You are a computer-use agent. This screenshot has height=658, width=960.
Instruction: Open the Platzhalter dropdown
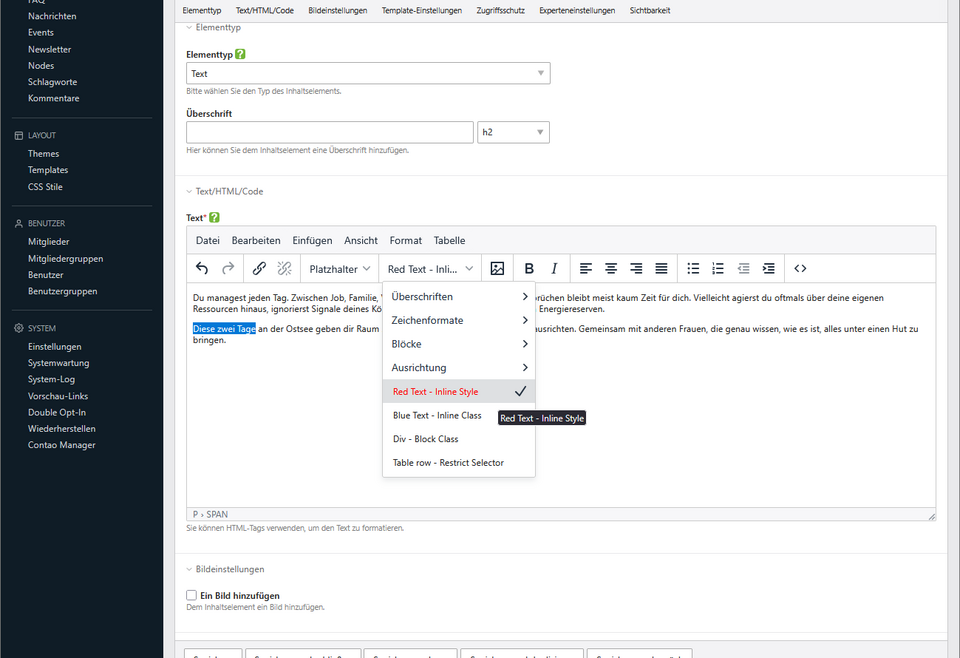tap(340, 268)
